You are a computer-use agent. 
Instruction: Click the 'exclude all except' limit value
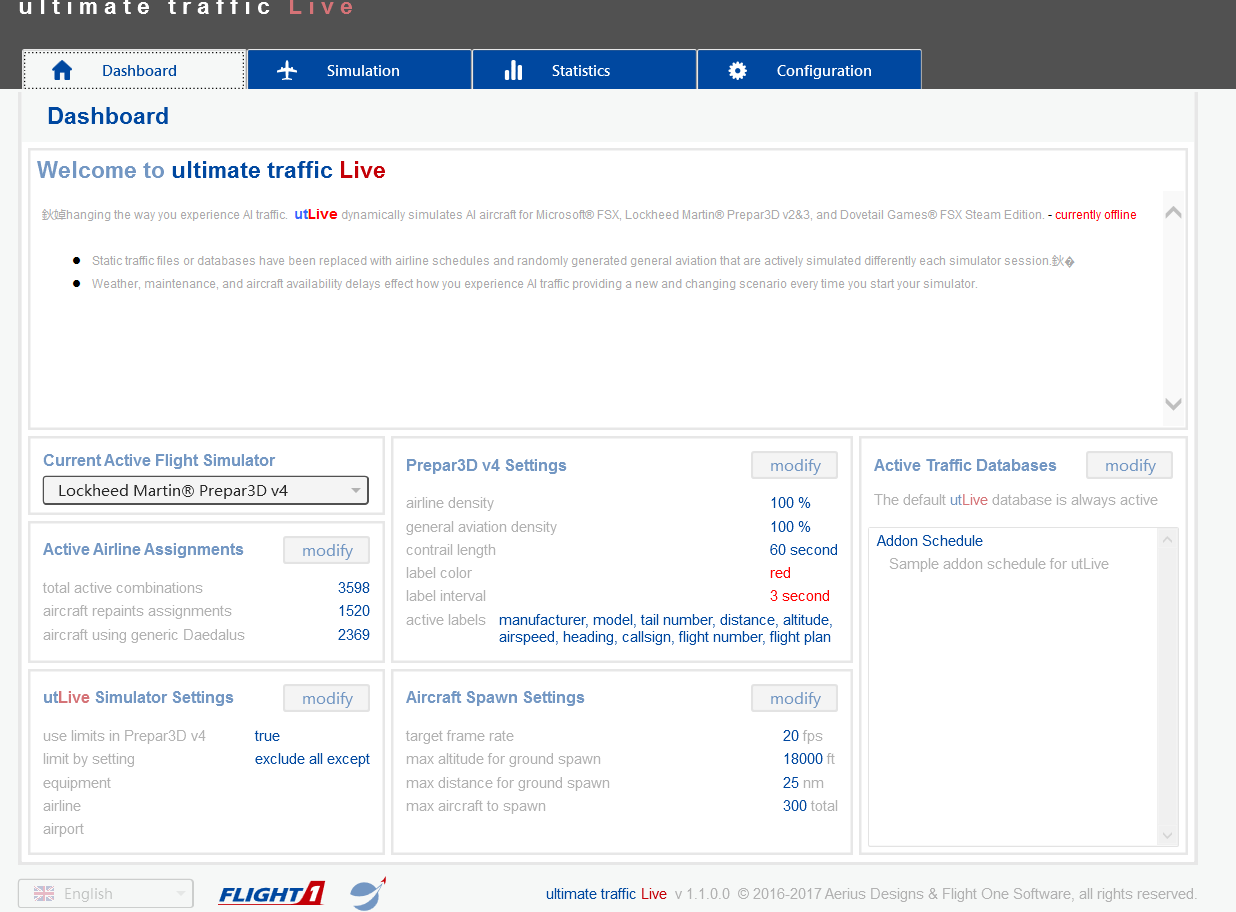(x=312, y=759)
